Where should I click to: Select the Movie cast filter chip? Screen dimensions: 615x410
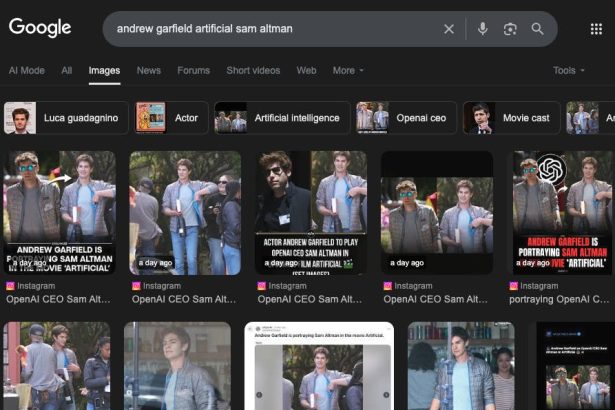tap(511, 118)
